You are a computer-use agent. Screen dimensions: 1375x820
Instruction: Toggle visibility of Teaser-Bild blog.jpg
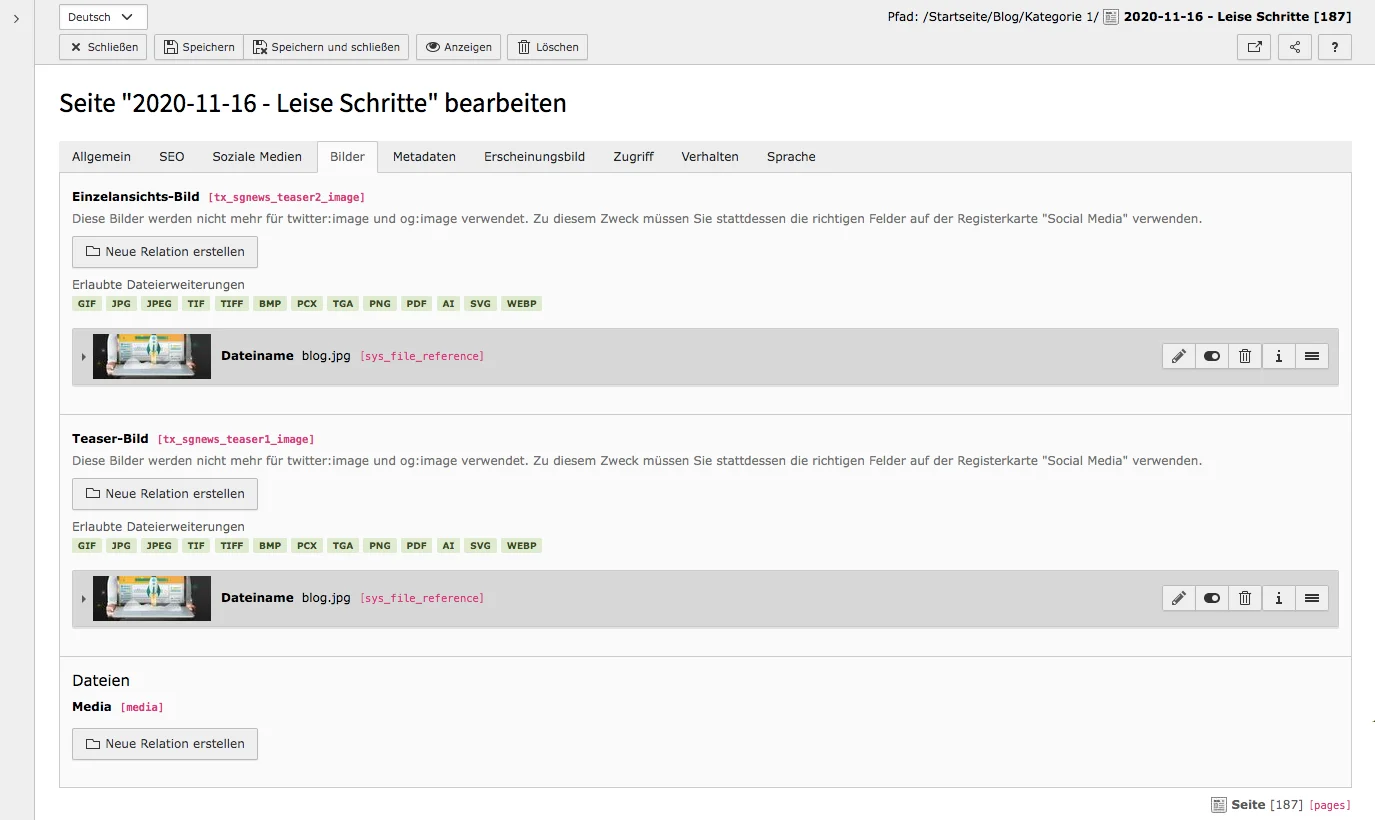1212,598
